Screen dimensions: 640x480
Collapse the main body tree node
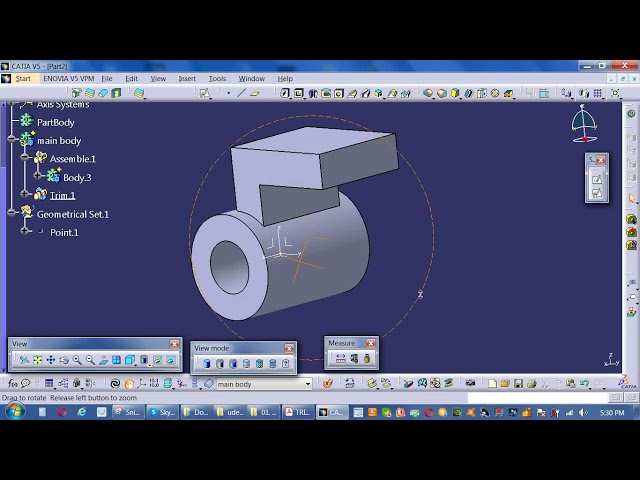pyautogui.click(x=13, y=141)
